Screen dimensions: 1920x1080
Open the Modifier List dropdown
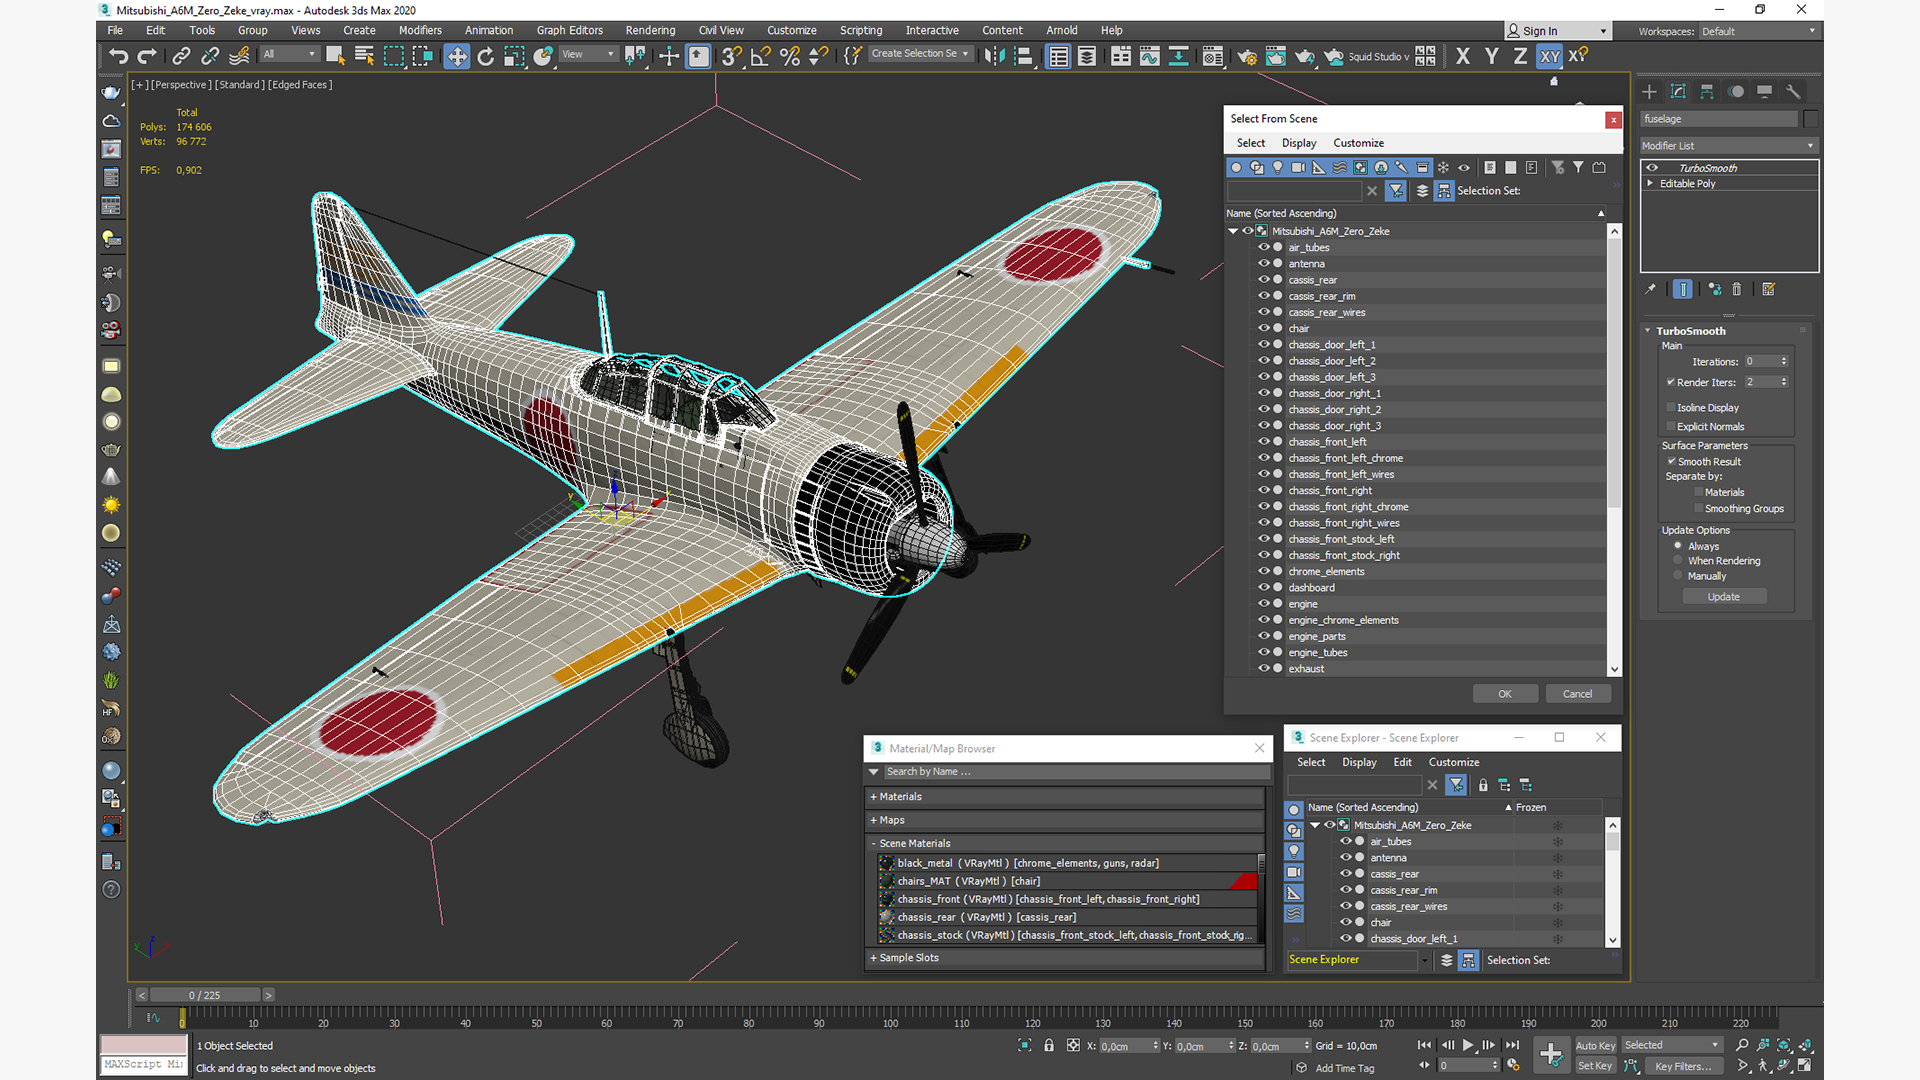point(1728,146)
